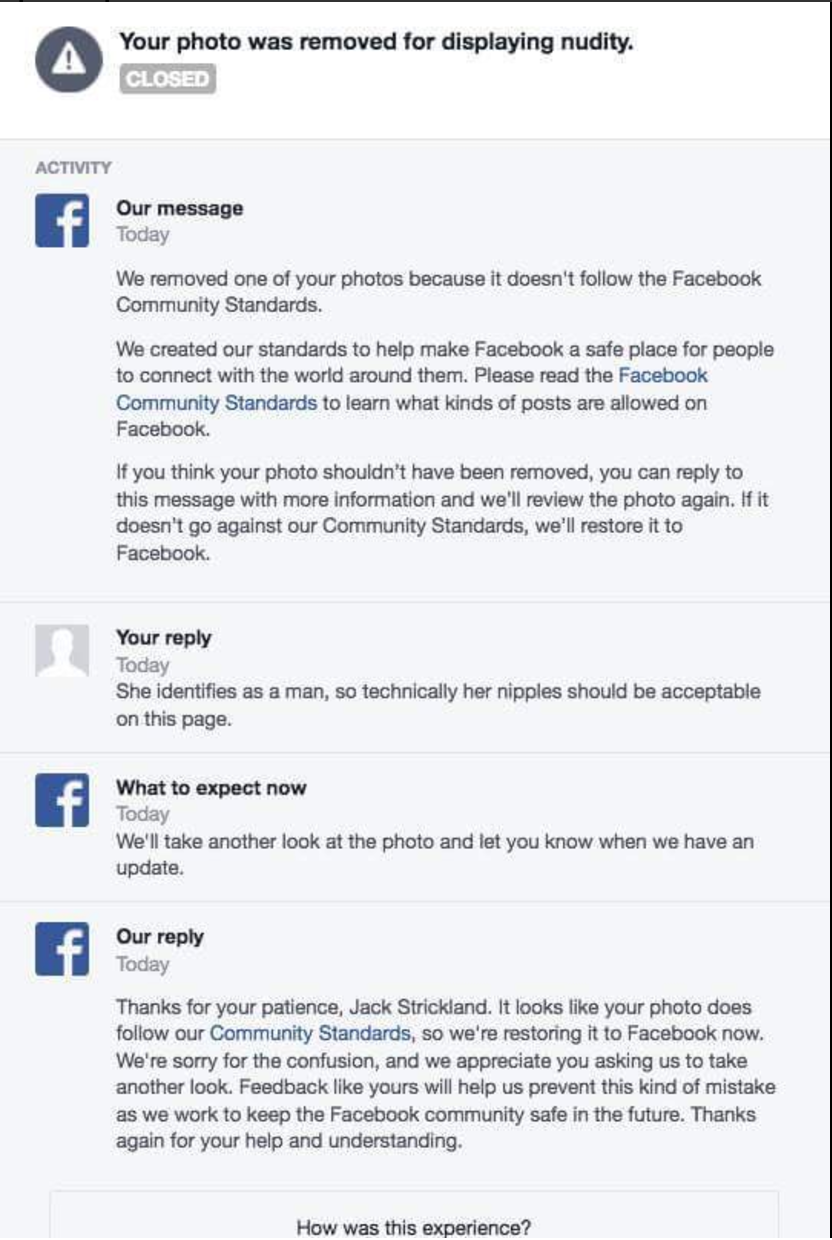
Task: Click the Today timestamp under Our message
Action: click(143, 235)
